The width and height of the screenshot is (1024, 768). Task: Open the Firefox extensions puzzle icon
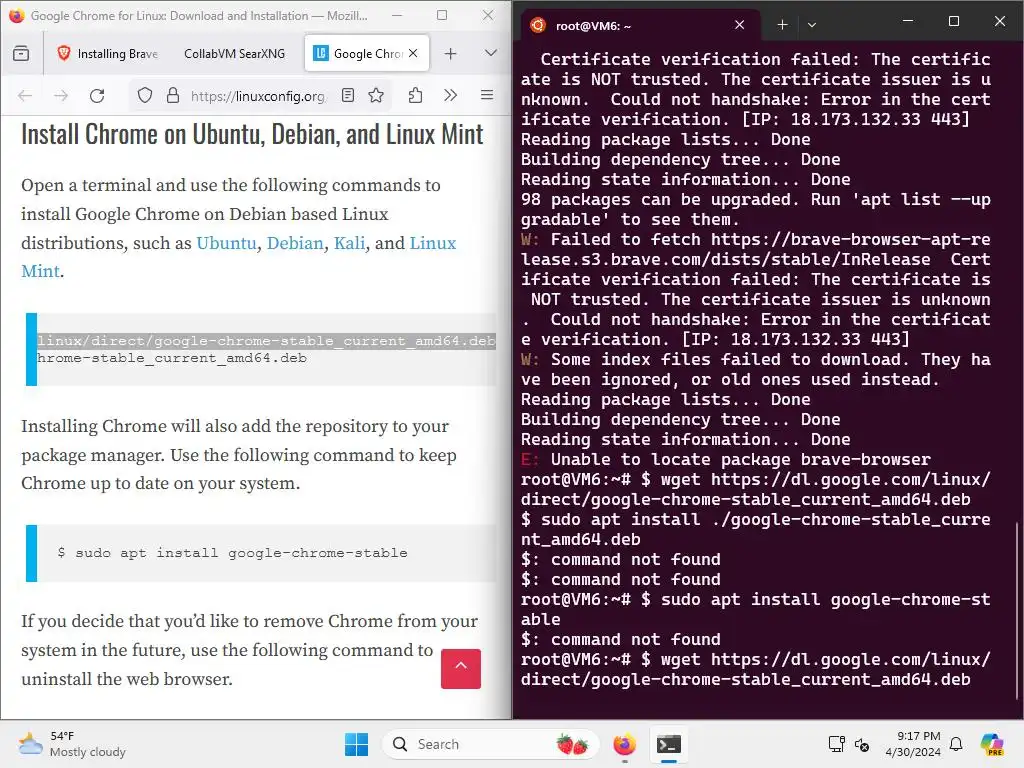click(x=415, y=96)
